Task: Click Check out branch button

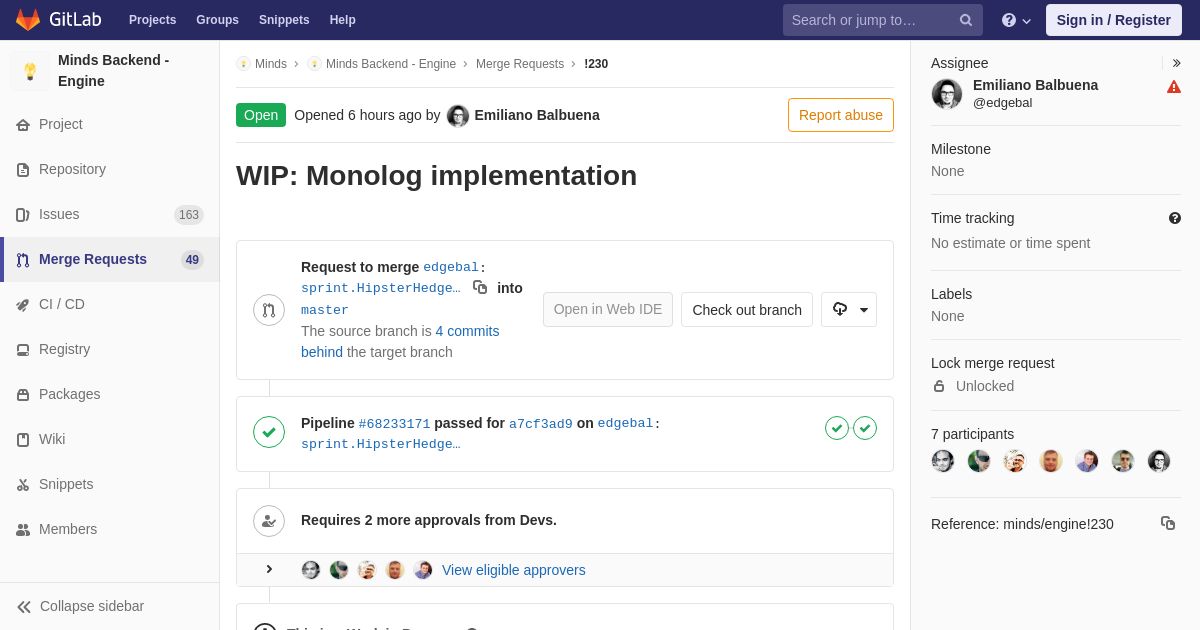Action: (747, 310)
